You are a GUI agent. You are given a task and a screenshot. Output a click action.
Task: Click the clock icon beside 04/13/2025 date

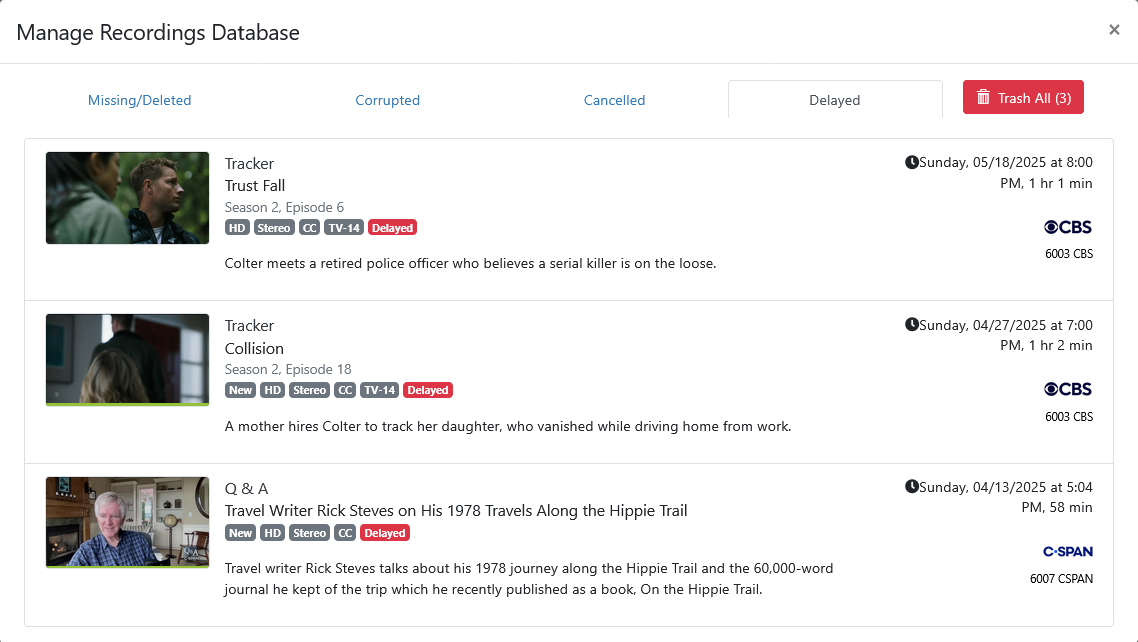911,487
